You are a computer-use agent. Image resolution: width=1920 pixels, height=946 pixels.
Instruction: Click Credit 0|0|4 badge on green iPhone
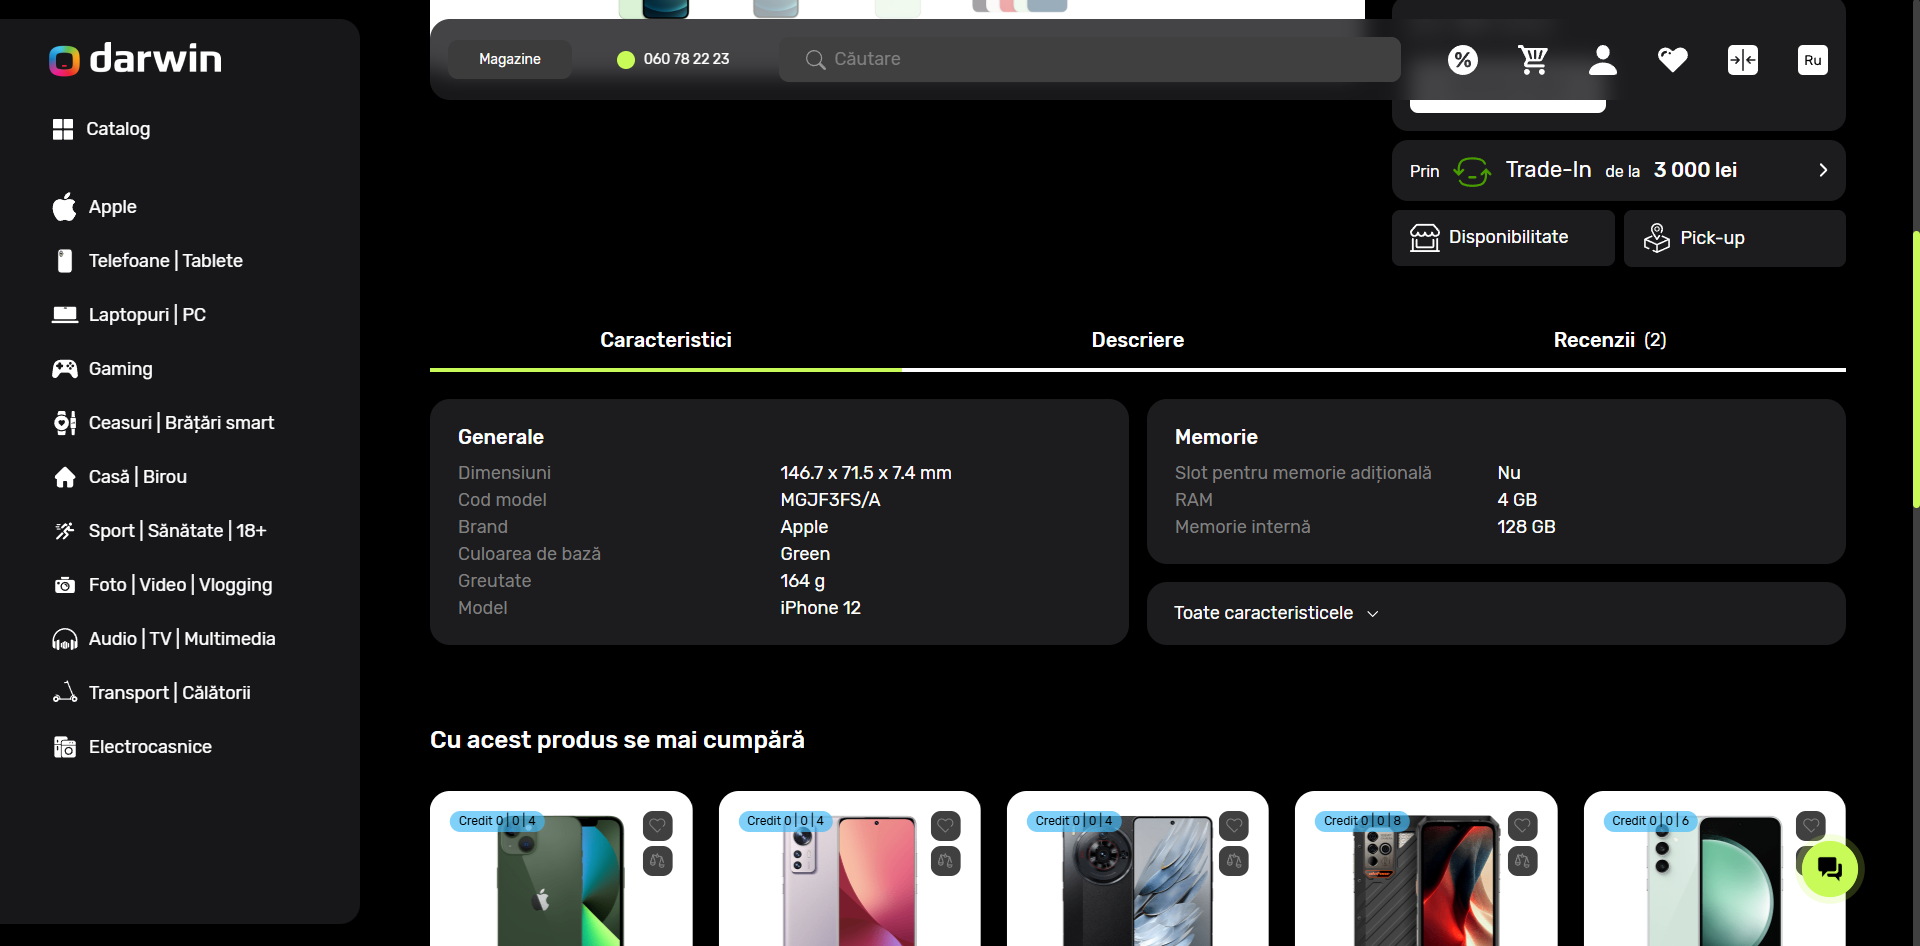(497, 821)
